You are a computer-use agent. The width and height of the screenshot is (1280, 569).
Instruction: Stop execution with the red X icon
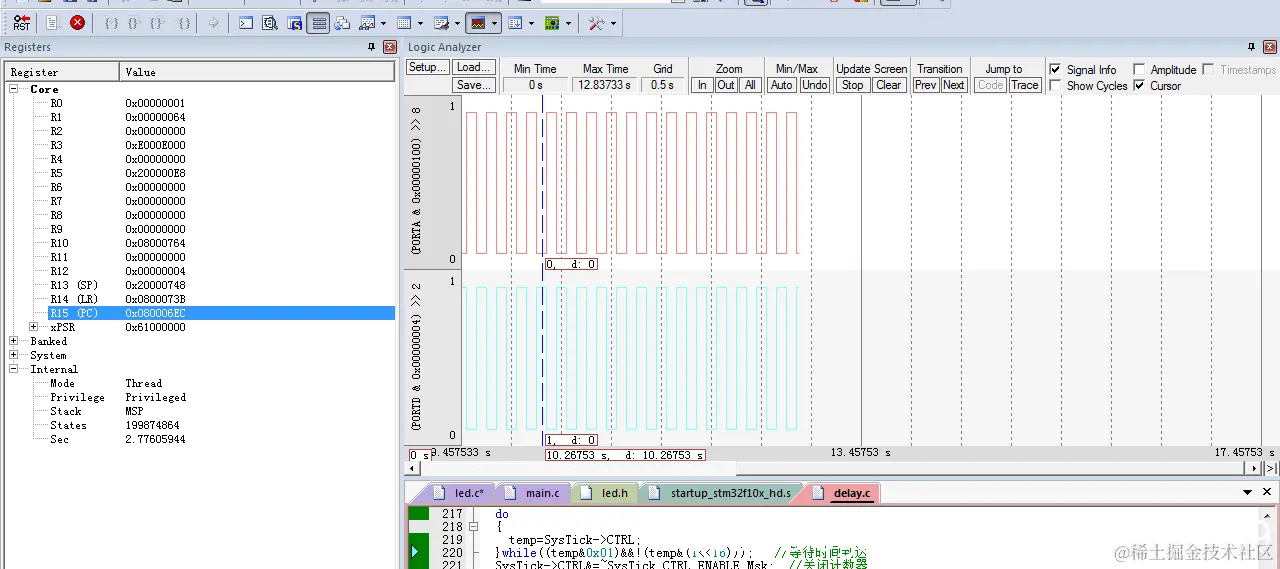click(77, 23)
